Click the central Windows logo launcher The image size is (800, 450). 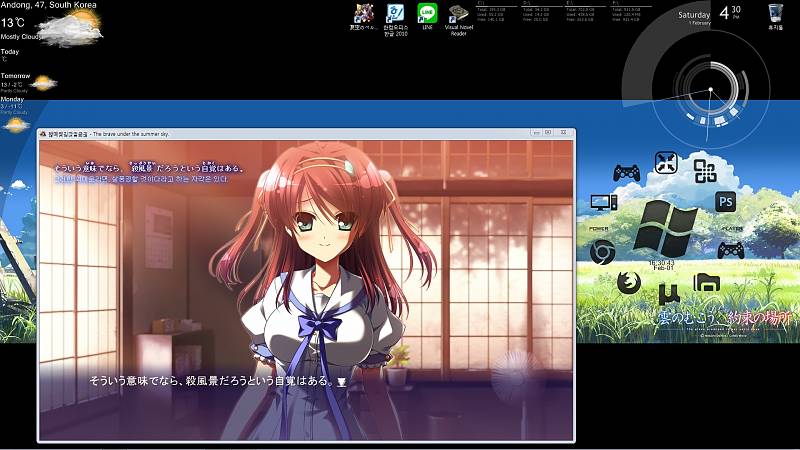click(665, 227)
